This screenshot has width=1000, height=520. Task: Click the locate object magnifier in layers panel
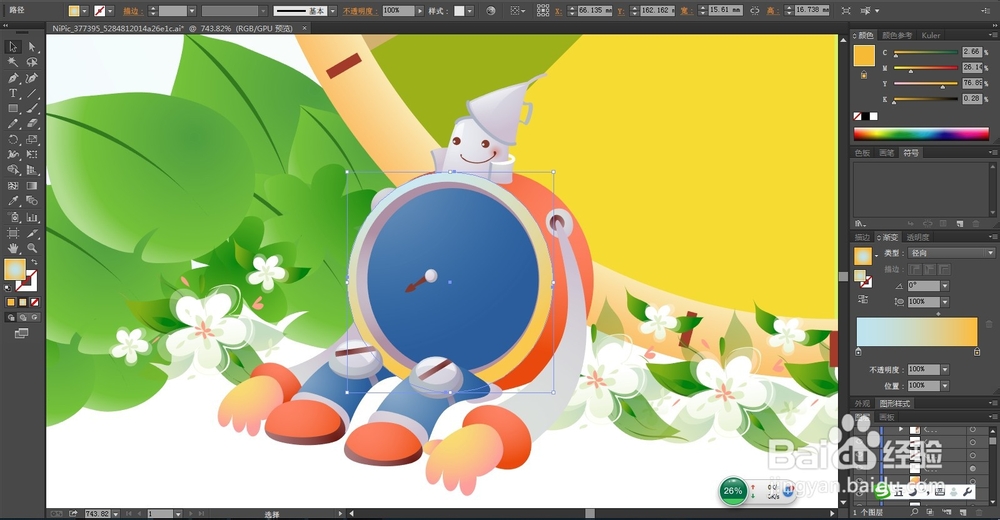[915, 512]
